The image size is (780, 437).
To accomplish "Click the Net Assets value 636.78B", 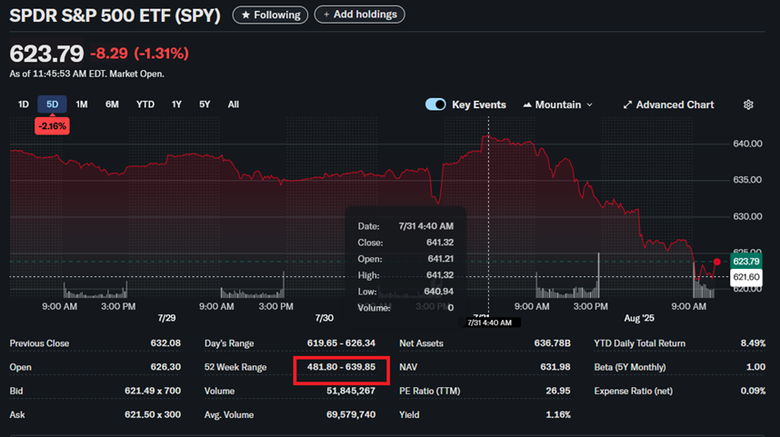I will (x=552, y=343).
